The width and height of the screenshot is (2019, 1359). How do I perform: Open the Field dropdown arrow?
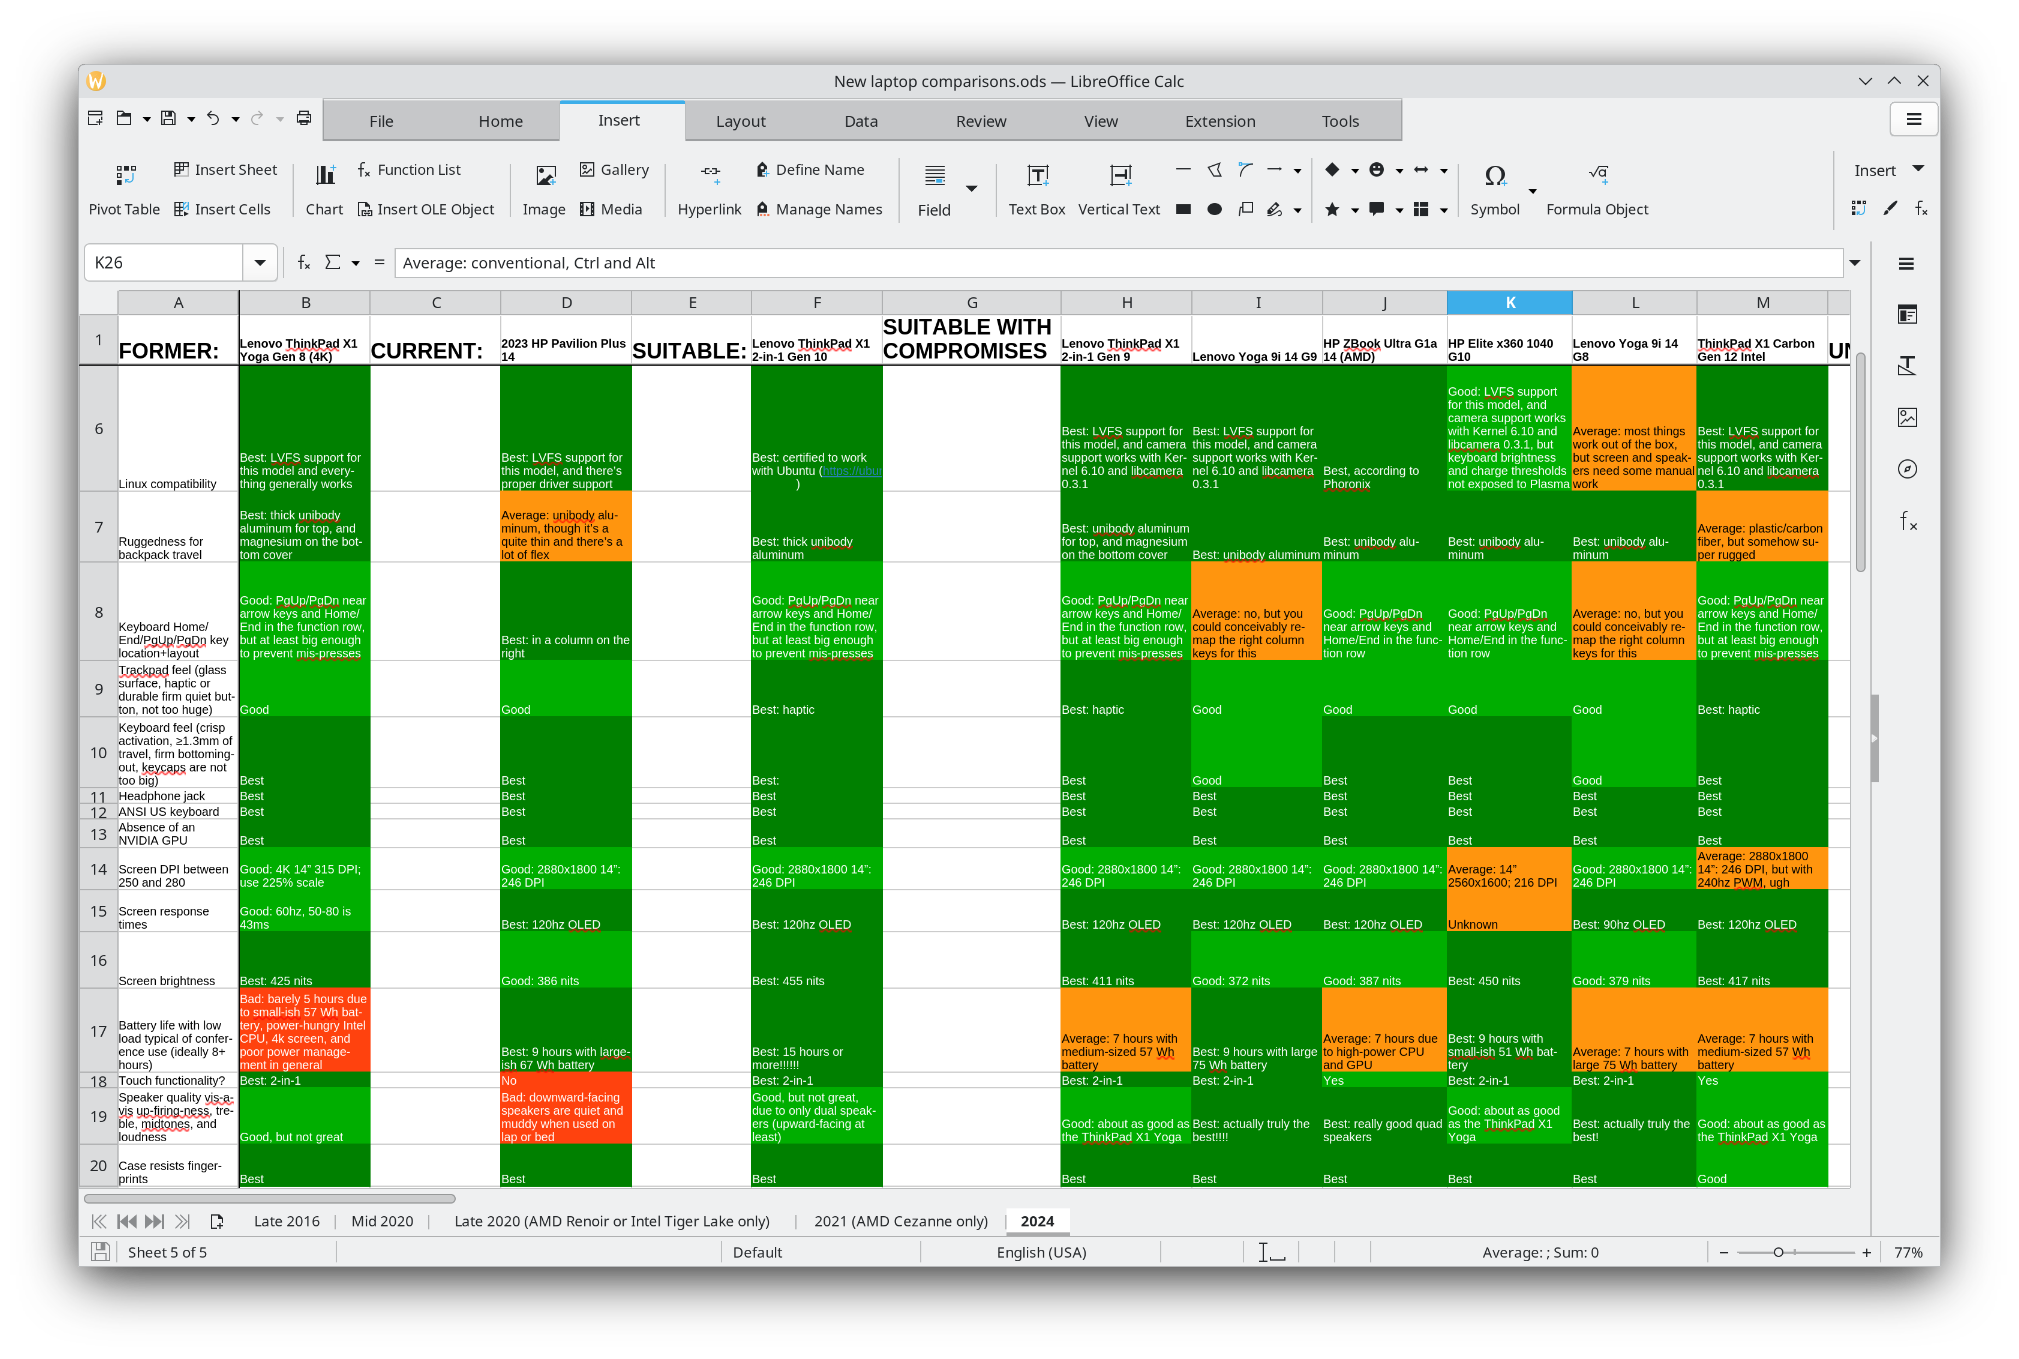click(x=971, y=188)
